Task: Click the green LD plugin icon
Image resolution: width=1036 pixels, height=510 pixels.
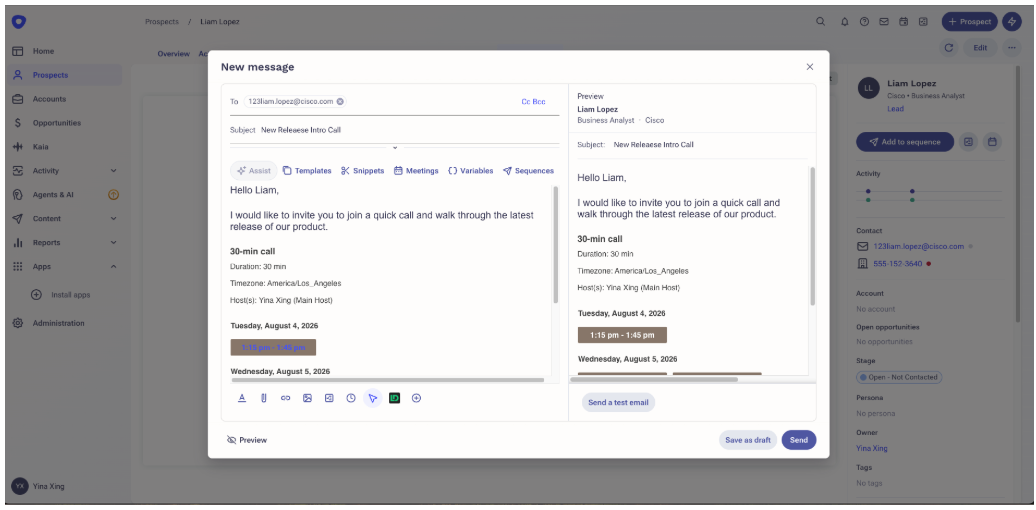Action: (x=394, y=398)
